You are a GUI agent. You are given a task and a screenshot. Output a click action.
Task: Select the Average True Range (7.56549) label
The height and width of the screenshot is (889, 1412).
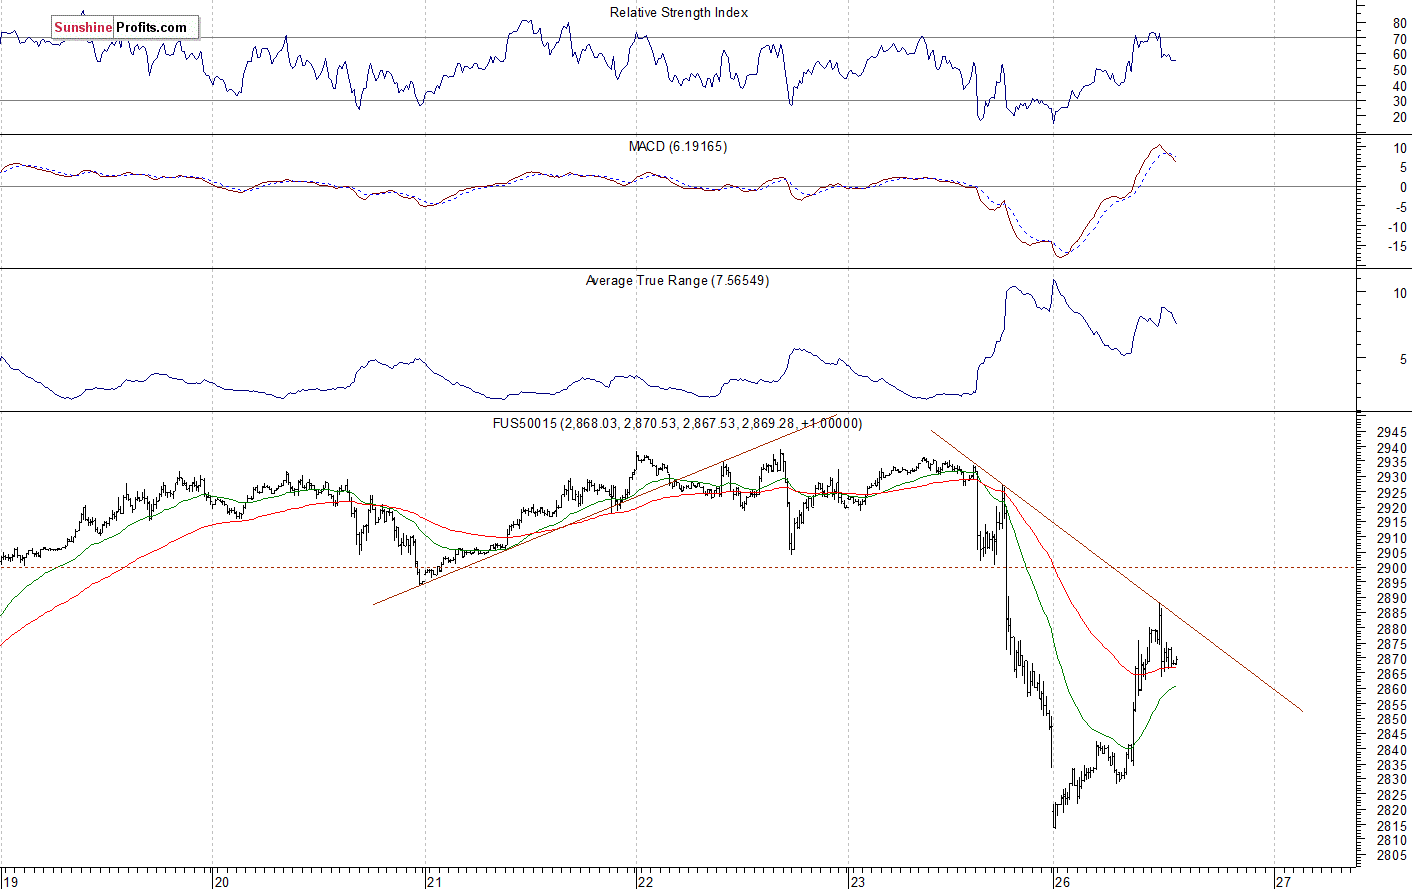677,281
